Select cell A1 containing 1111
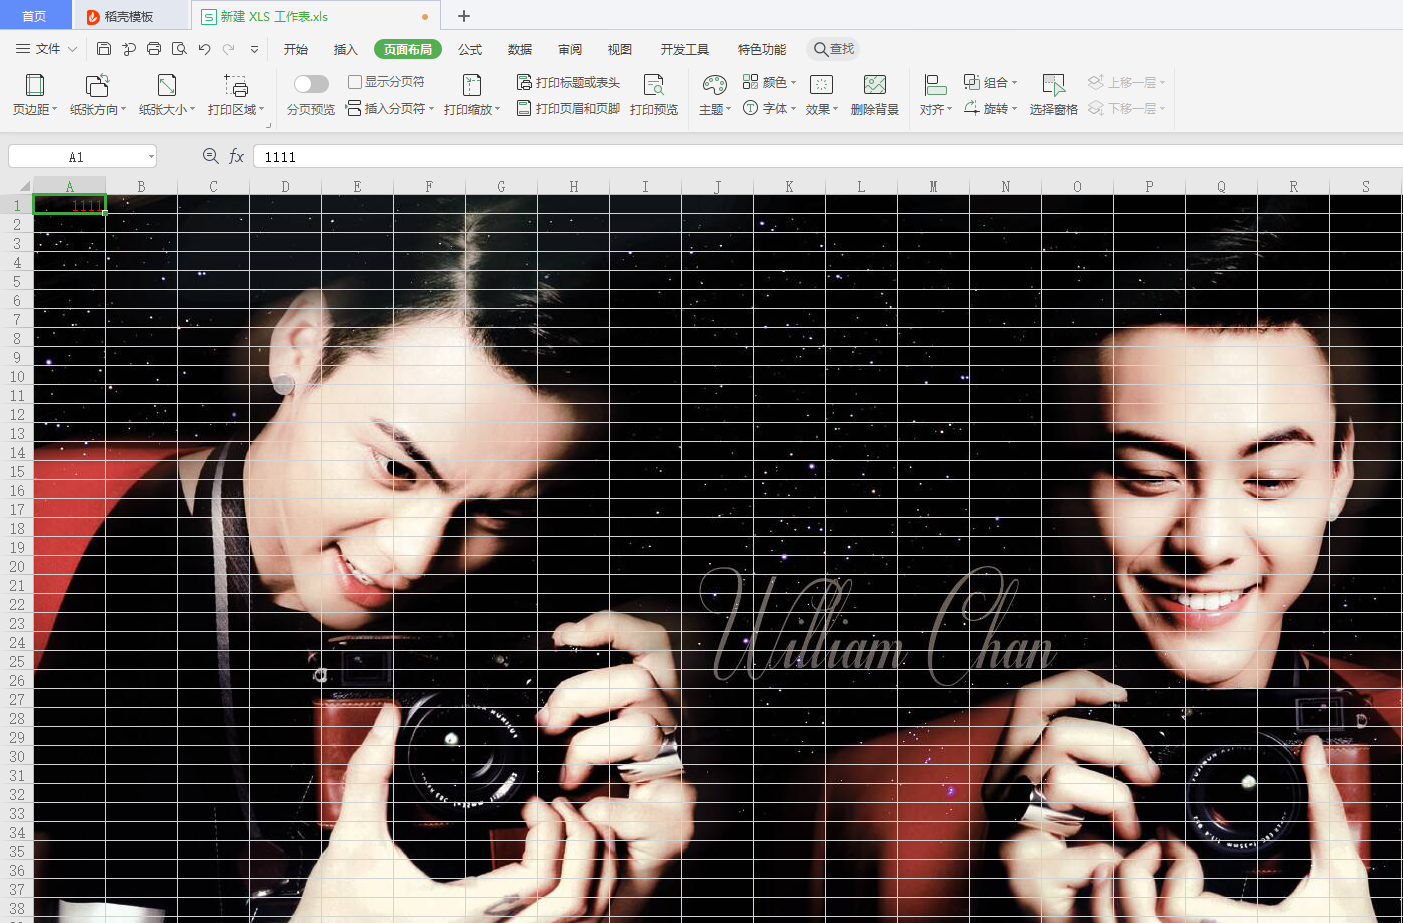 click(70, 205)
